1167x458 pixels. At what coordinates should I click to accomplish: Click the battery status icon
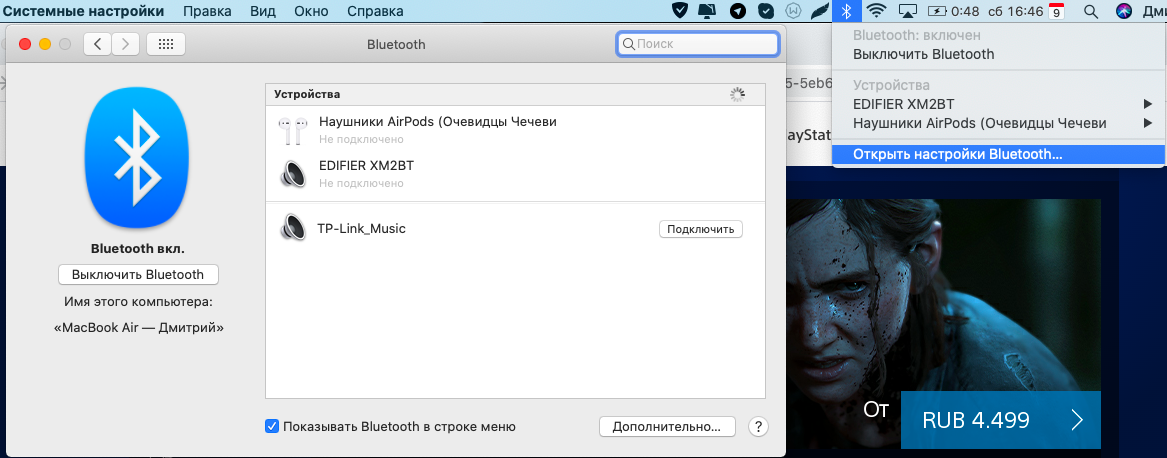pyautogui.click(x=936, y=10)
